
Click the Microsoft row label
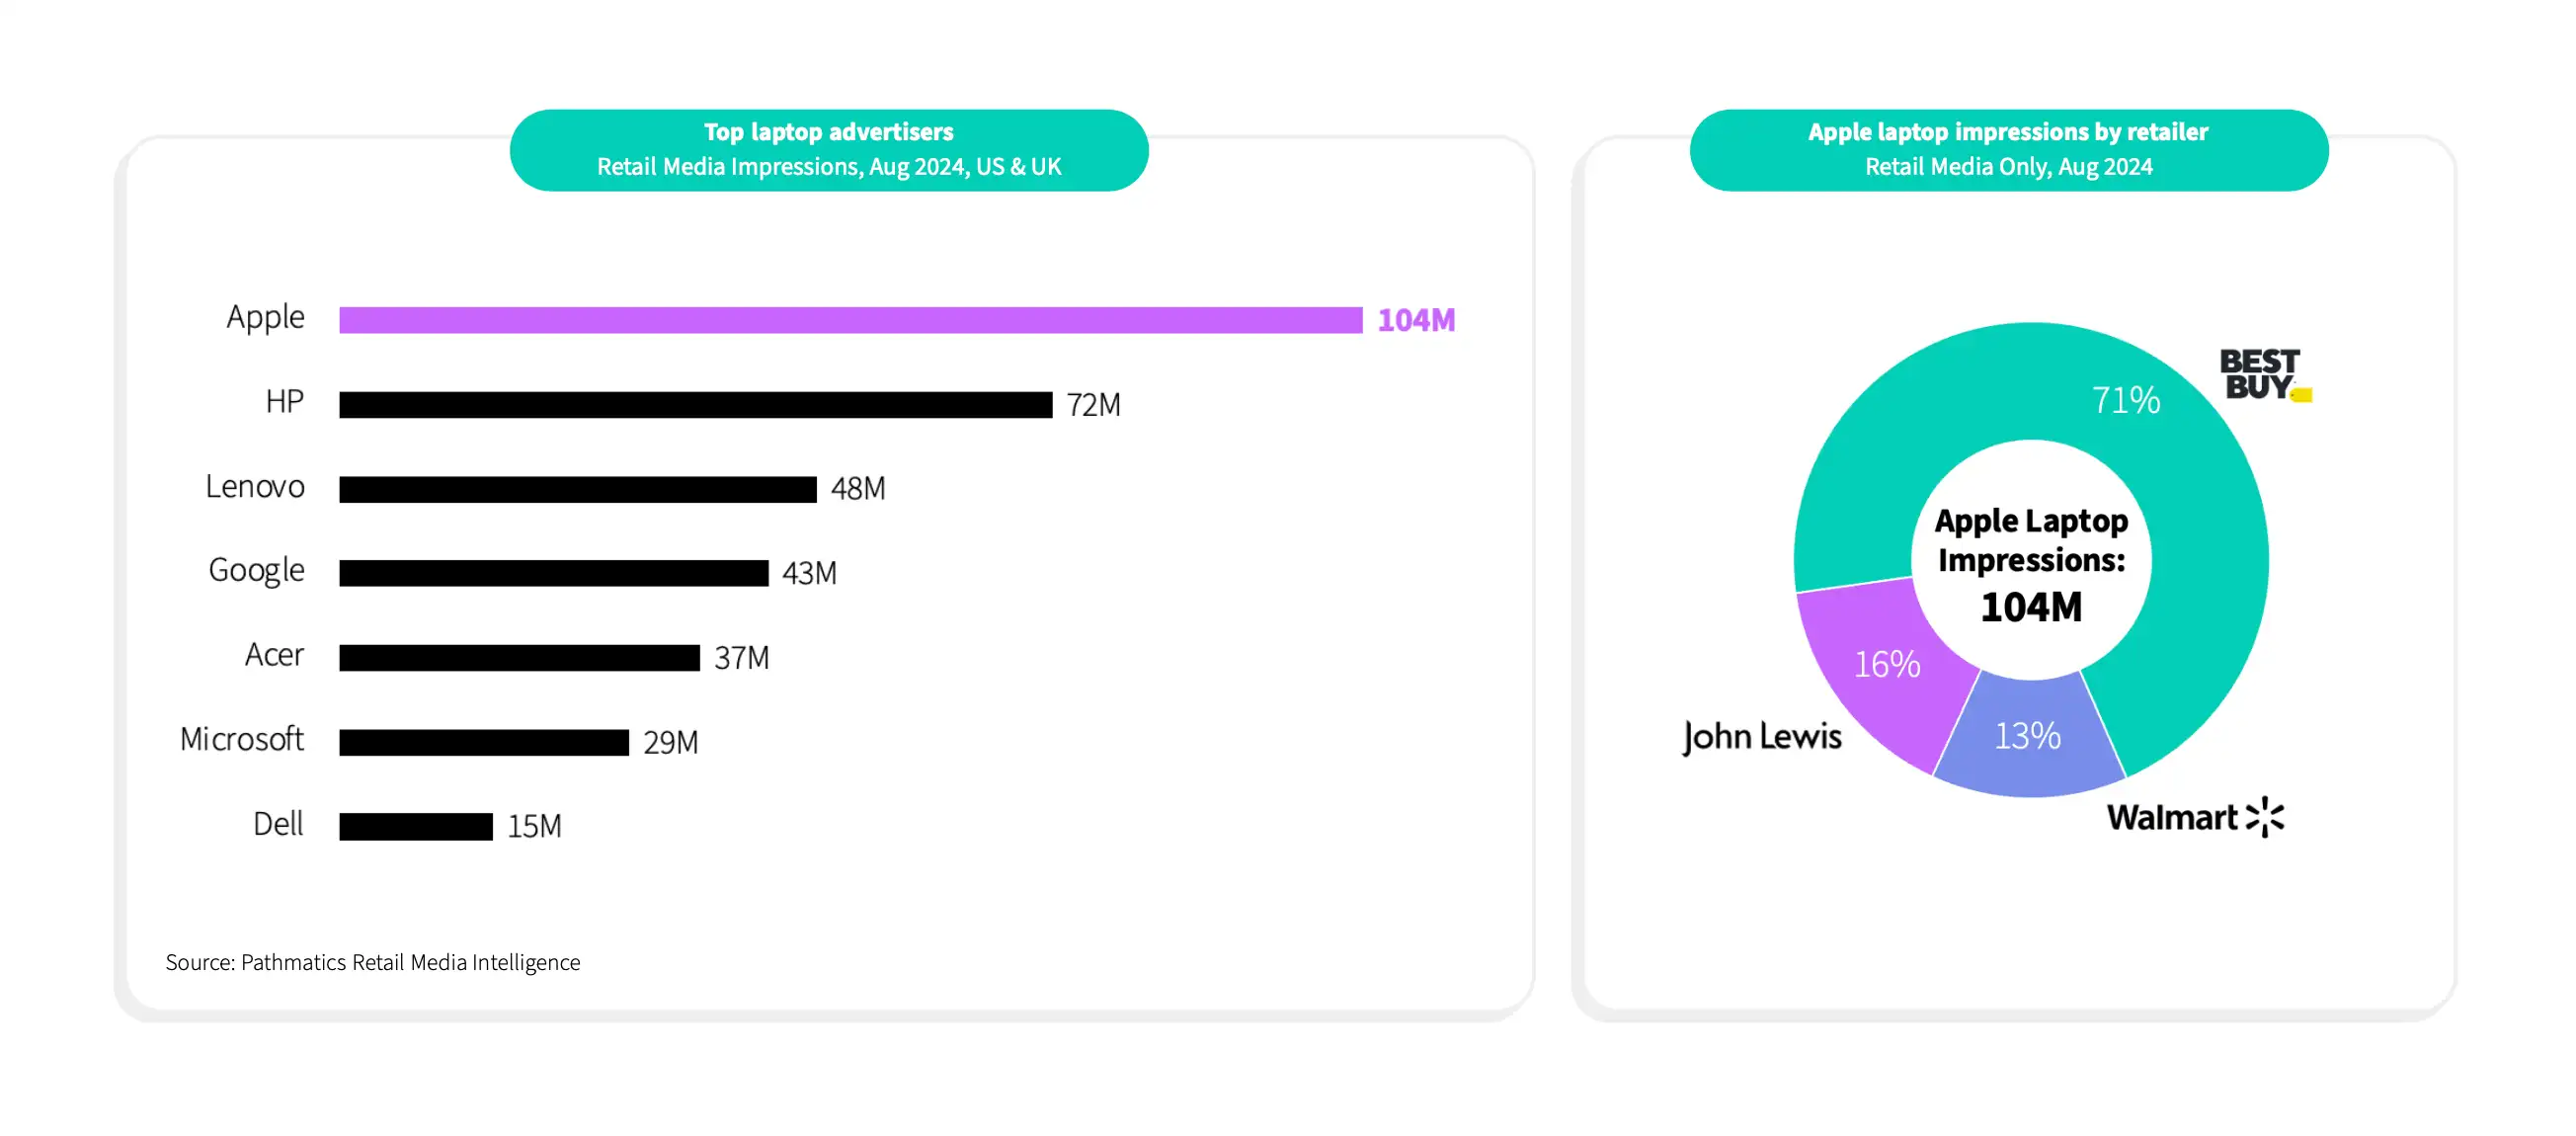[241, 739]
